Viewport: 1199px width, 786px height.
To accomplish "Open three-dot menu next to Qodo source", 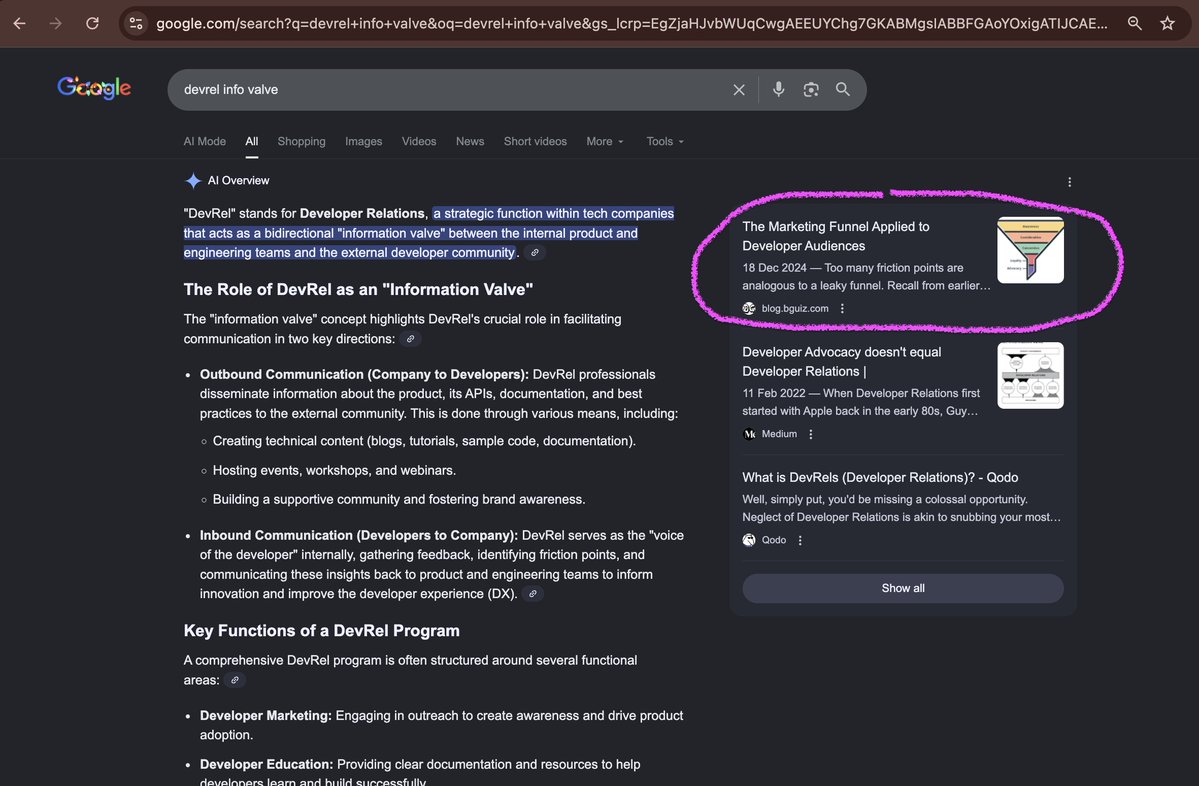I will 800,541.
